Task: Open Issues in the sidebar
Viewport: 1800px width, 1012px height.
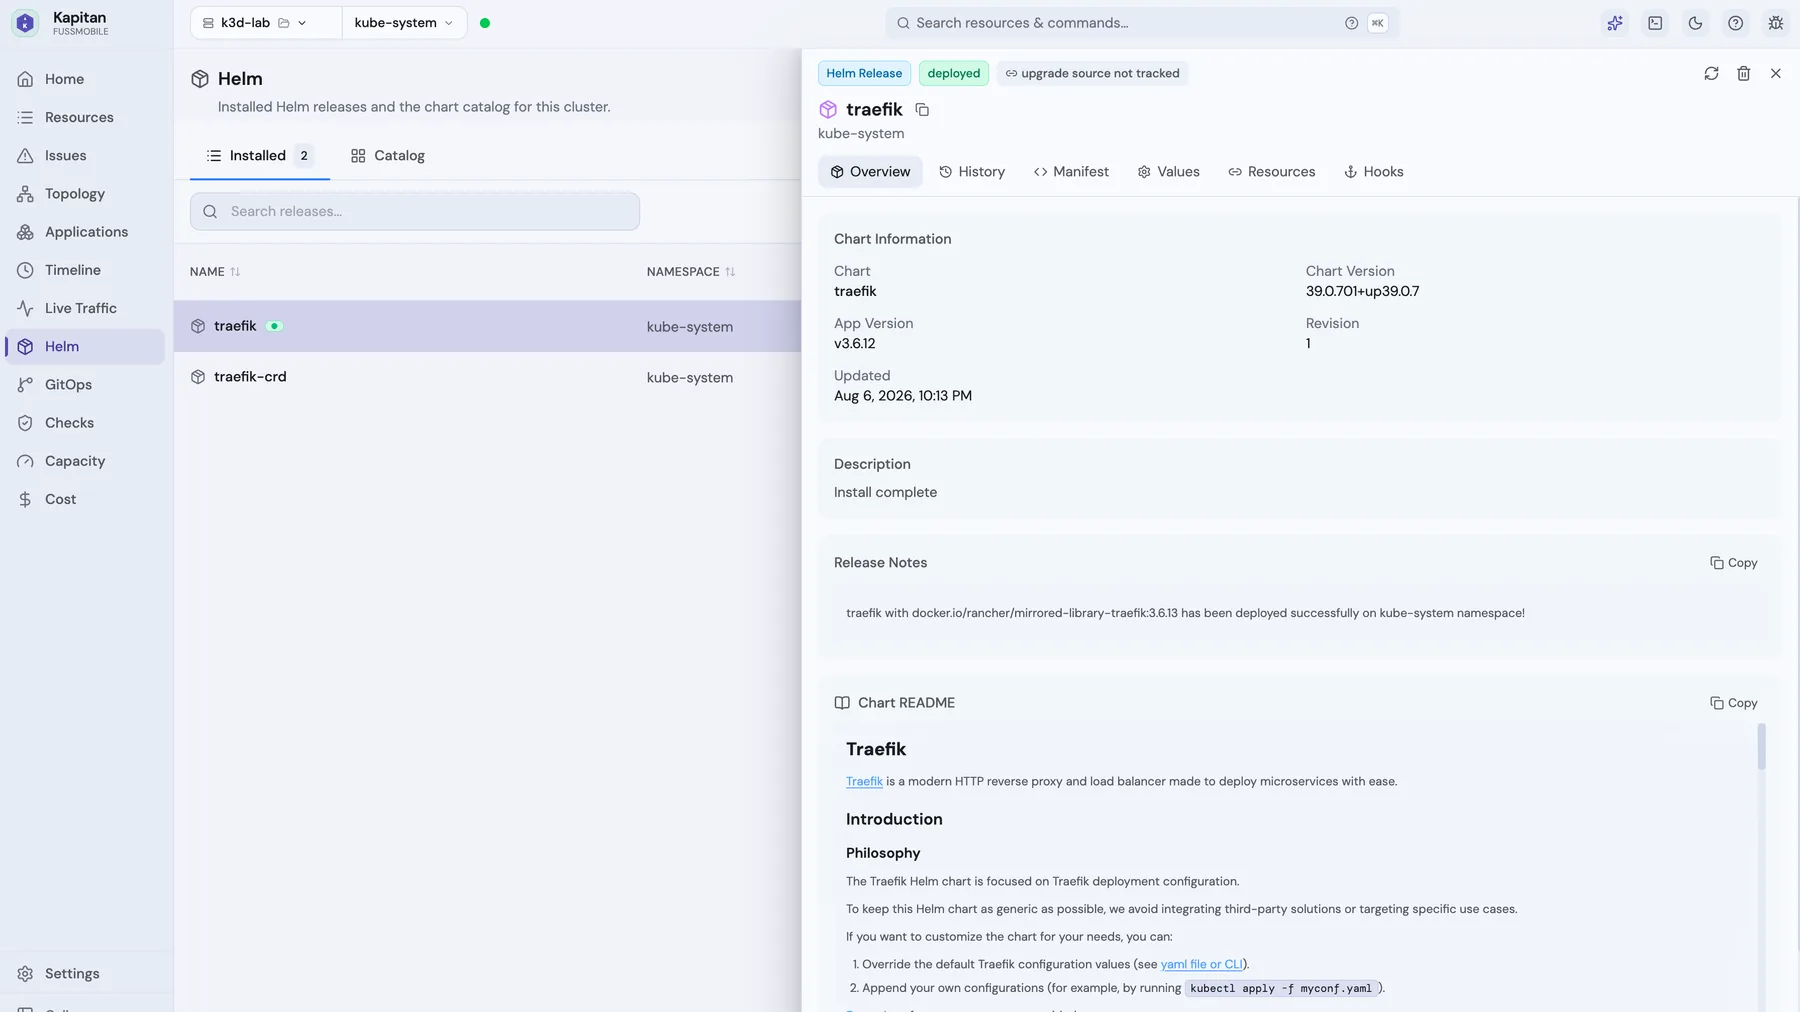Action: pyautogui.click(x=85, y=155)
